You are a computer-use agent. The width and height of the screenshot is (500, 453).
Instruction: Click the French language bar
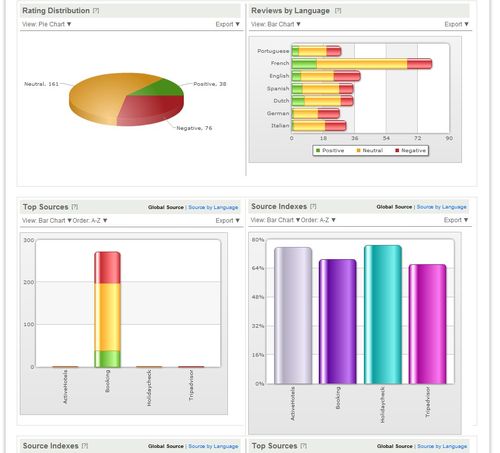click(x=362, y=63)
